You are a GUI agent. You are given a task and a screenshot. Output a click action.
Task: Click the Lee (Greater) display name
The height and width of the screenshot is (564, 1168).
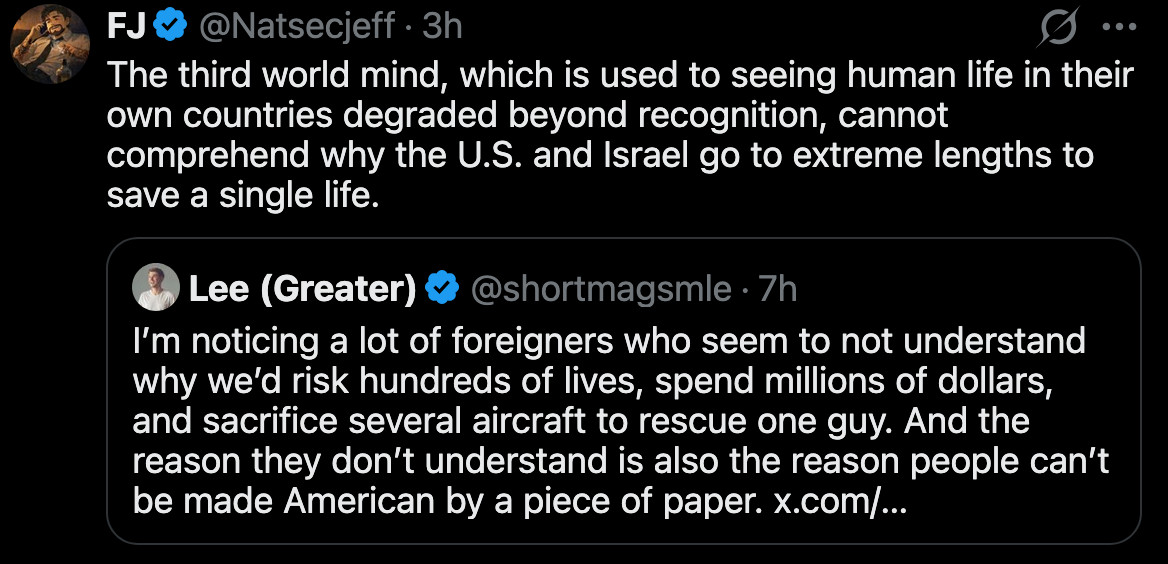coord(302,290)
